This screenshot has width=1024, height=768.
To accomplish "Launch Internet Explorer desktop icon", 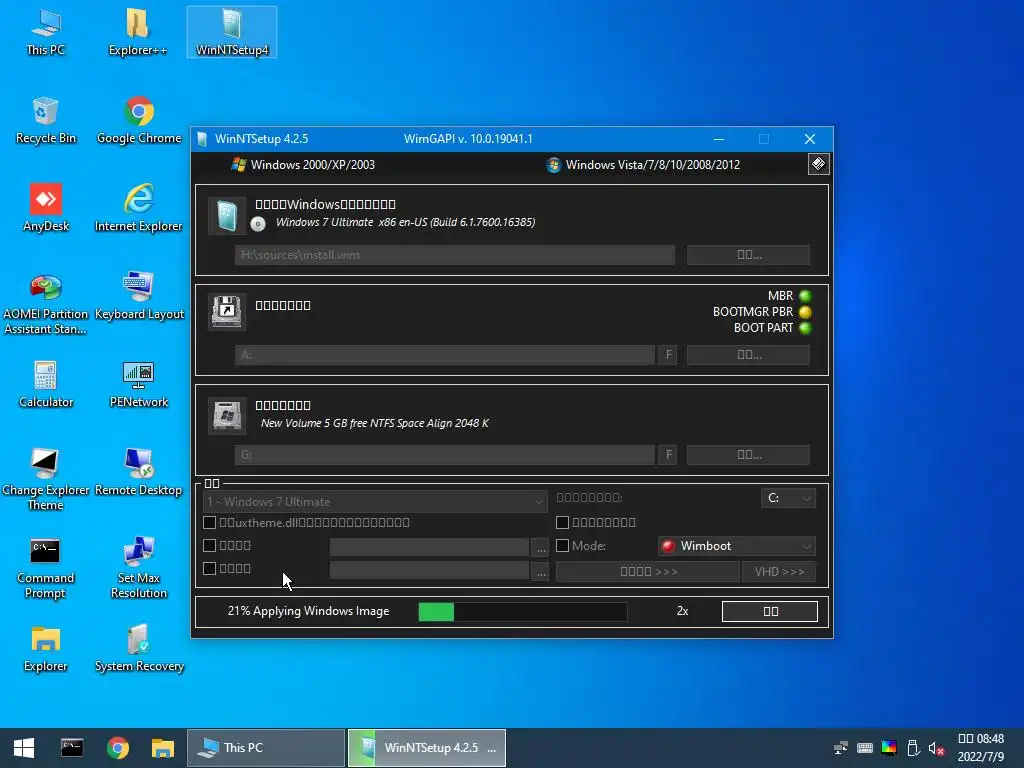I will click(138, 209).
